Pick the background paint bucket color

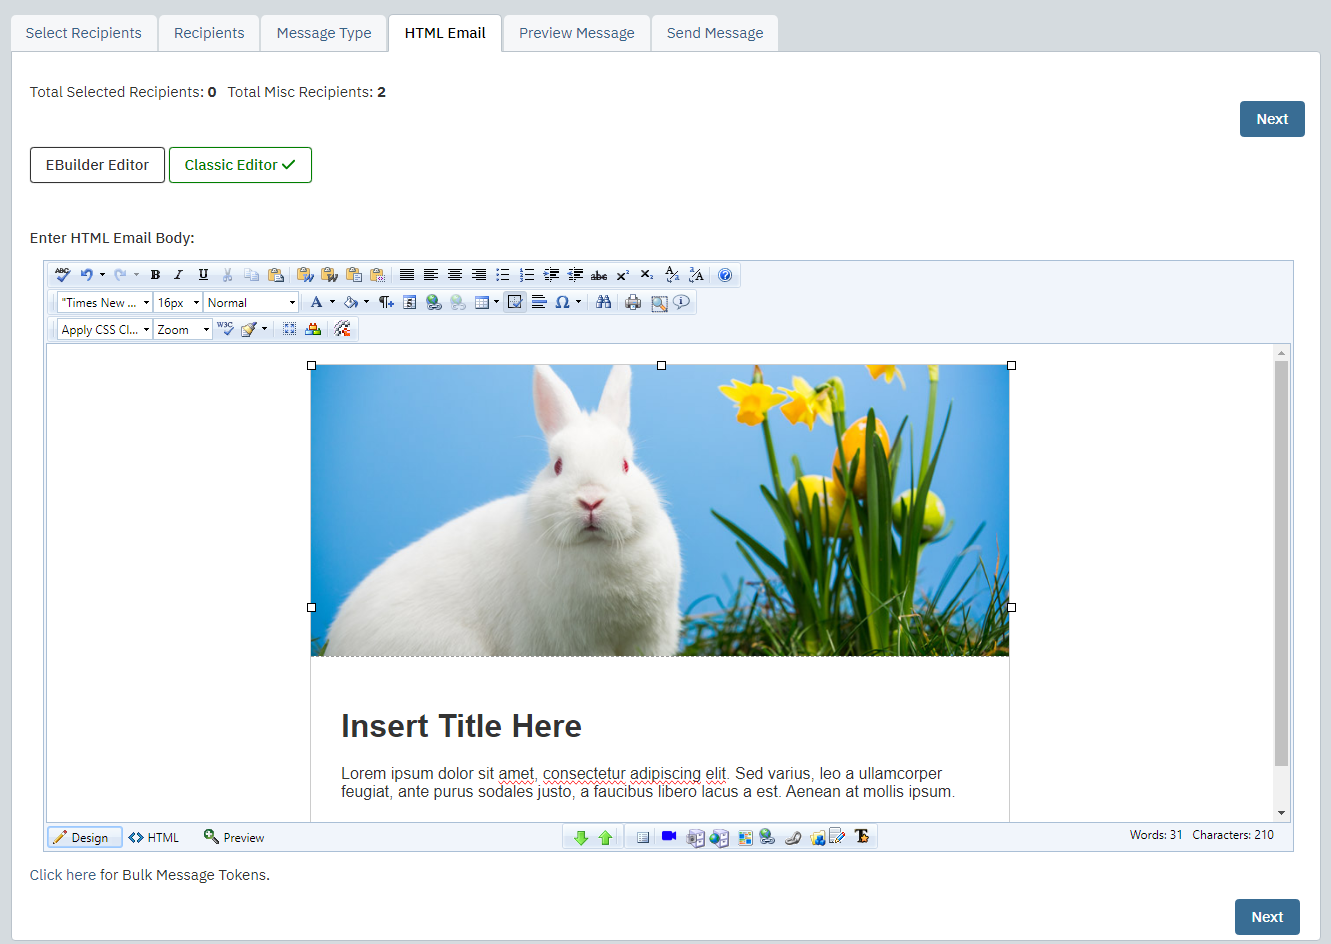351,302
